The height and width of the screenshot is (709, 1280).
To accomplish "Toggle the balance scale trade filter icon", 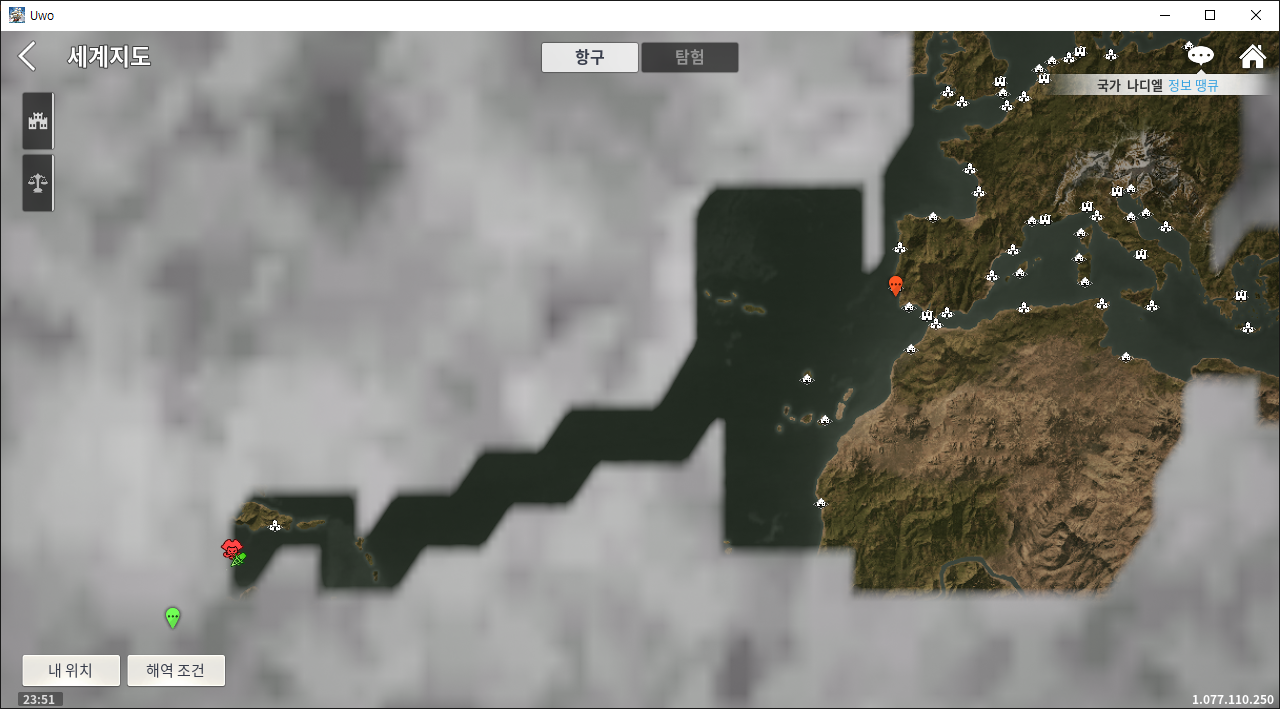I will coord(38,183).
